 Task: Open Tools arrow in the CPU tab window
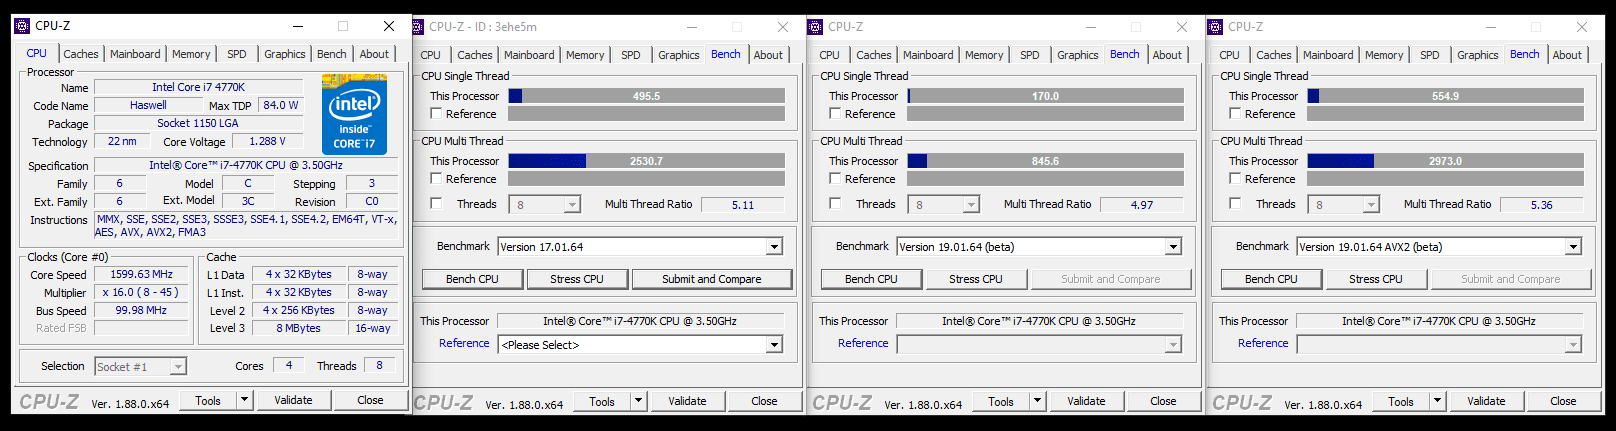pyautogui.click(x=244, y=400)
